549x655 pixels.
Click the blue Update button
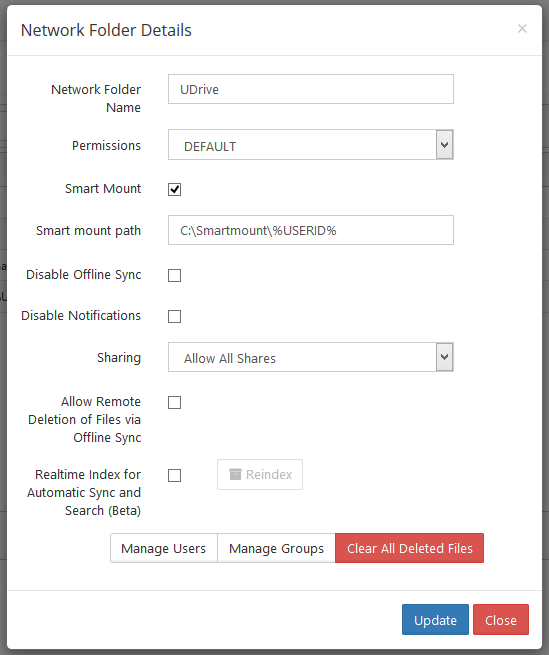pos(435,619)
